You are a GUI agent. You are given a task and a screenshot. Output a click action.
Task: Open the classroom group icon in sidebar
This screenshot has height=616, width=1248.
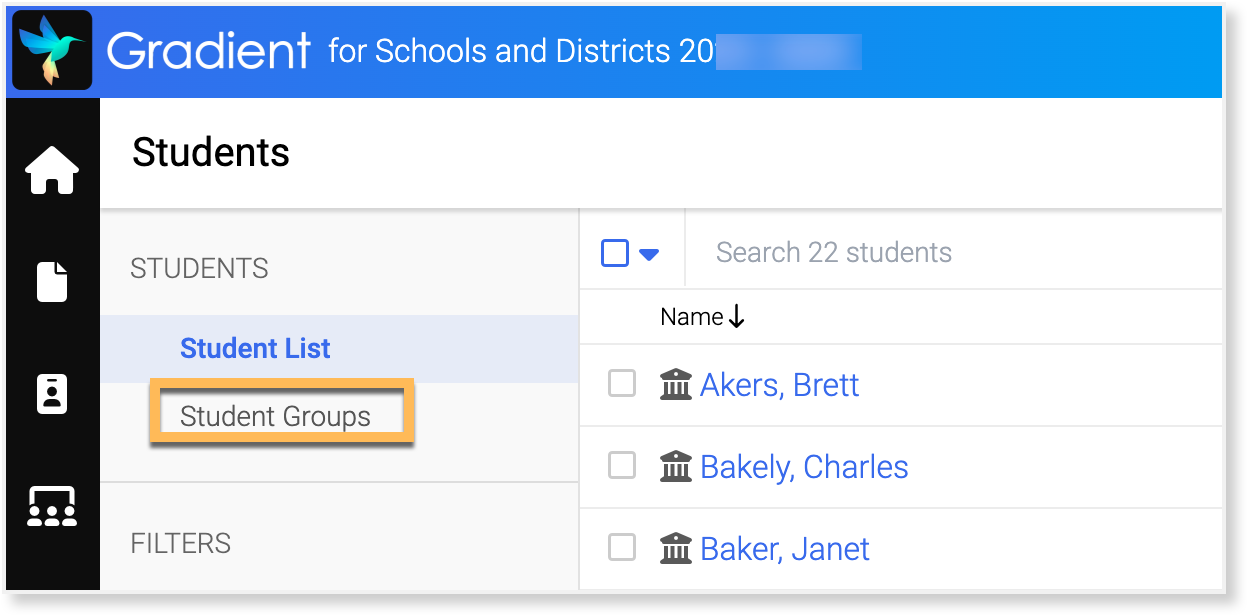click(x=52, y=507)
